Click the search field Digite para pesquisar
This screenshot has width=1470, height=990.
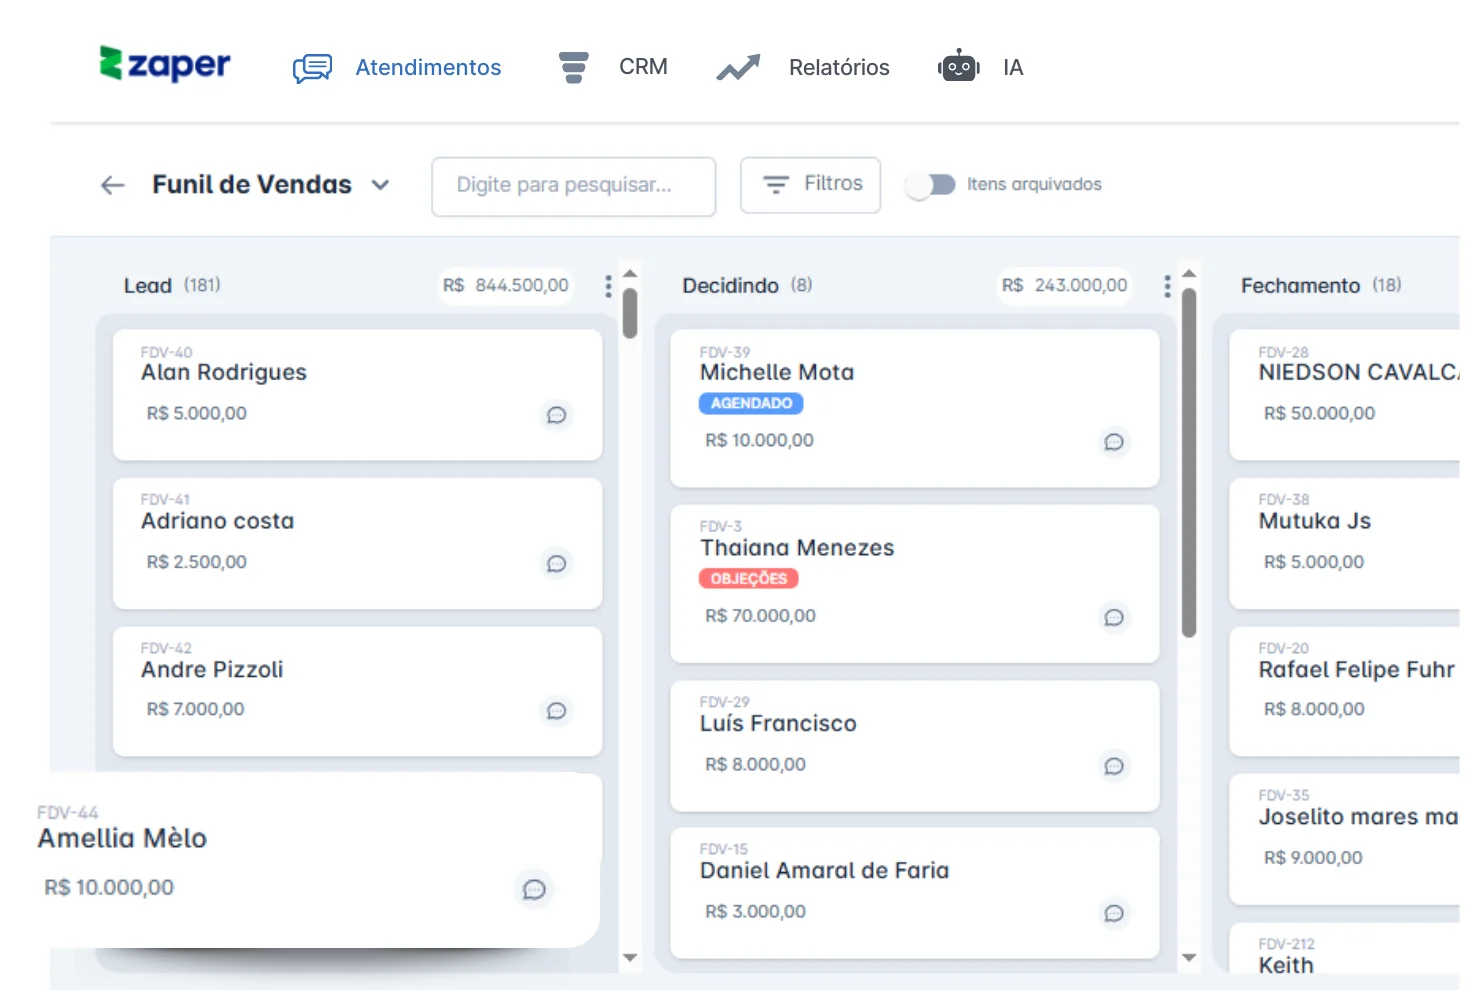click(573, 186)
